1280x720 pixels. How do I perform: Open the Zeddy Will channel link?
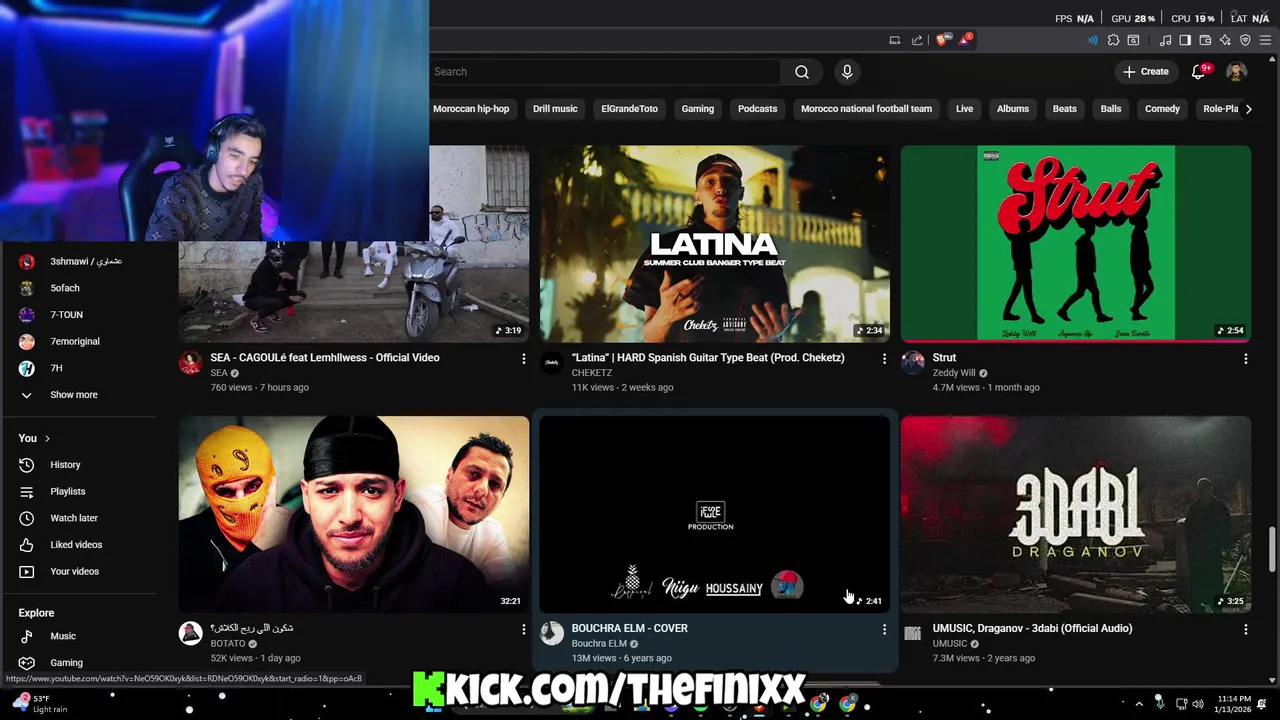(x=953, y=373)
